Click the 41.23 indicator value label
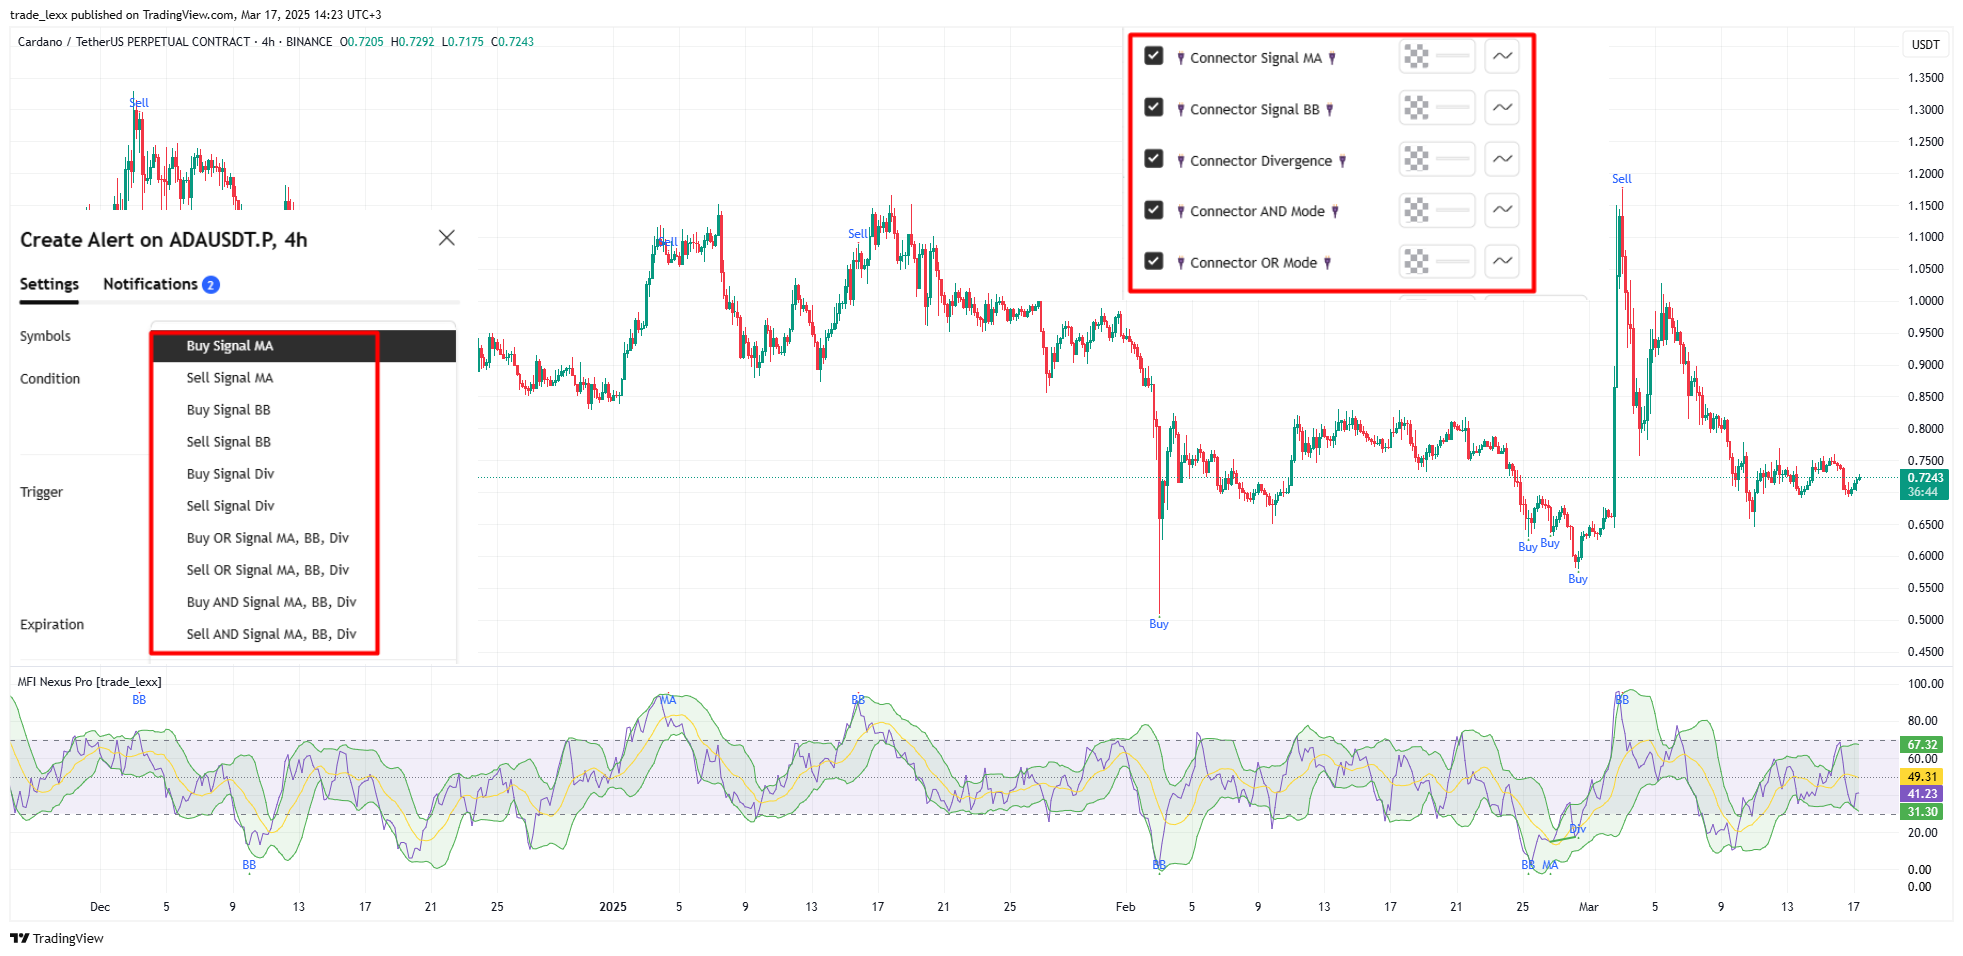1963x956 pixels. point(1922,794)
